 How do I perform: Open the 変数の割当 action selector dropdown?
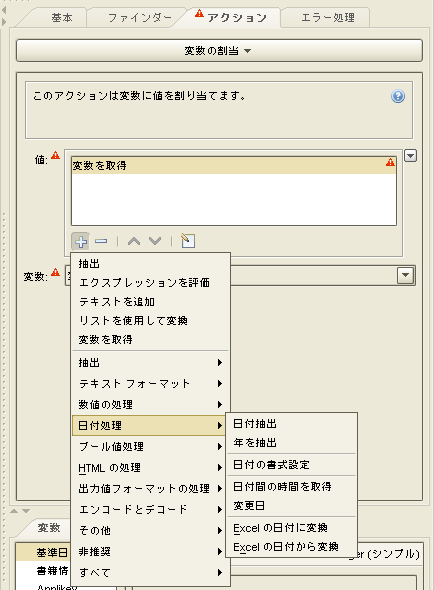click(219, 50)
